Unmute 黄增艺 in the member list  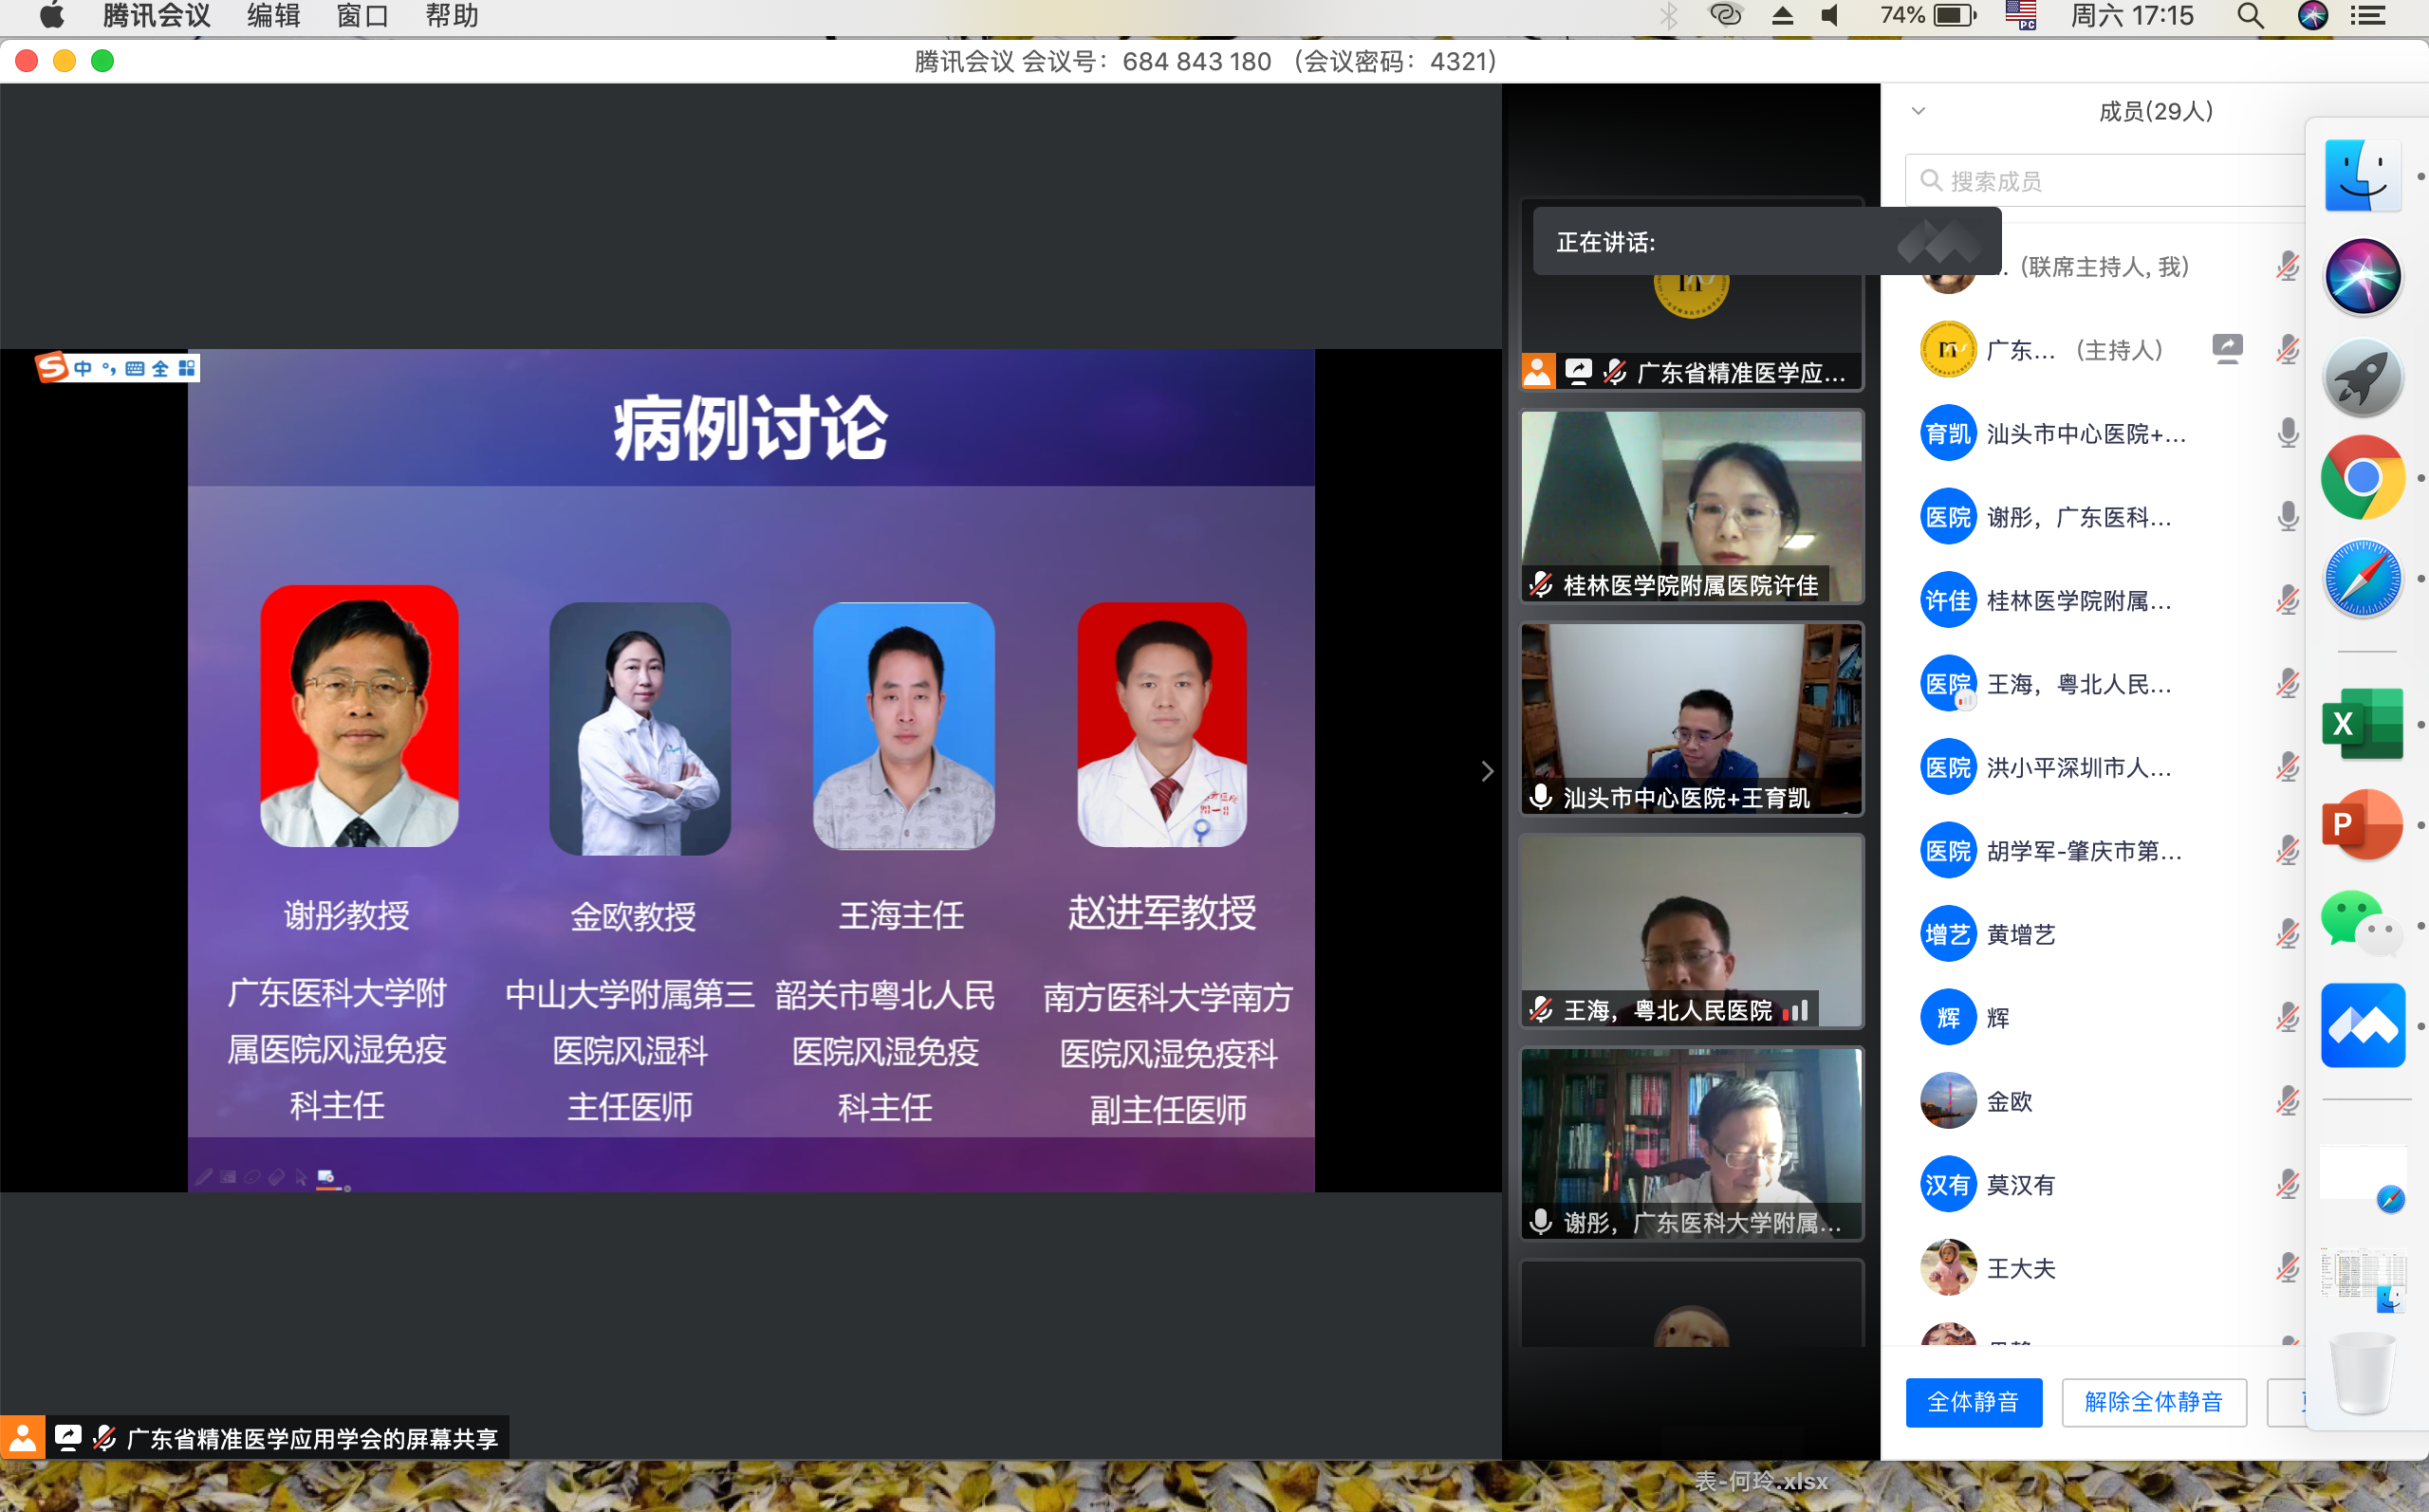(x=2287, y=934)
